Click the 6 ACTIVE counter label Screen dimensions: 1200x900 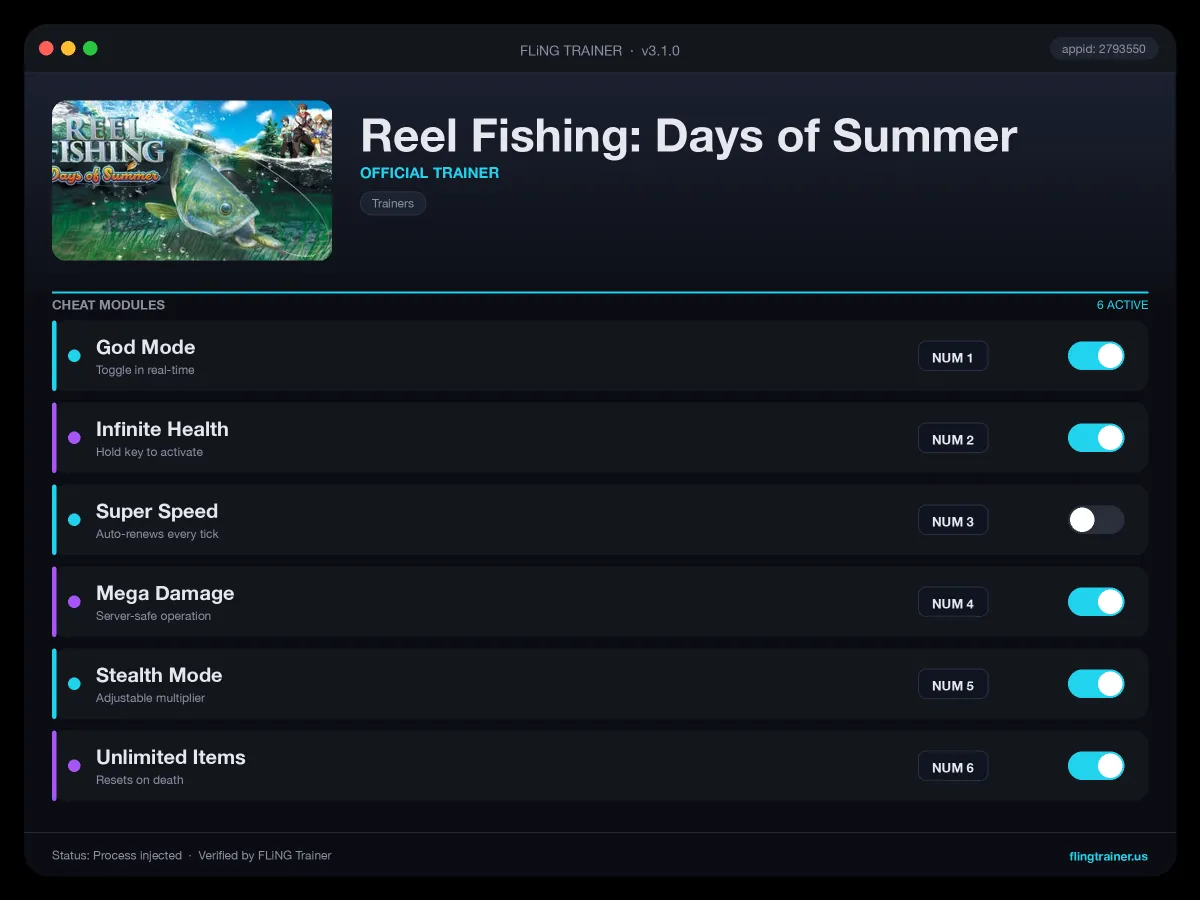pyautogui.click(x=1122, y=305)
